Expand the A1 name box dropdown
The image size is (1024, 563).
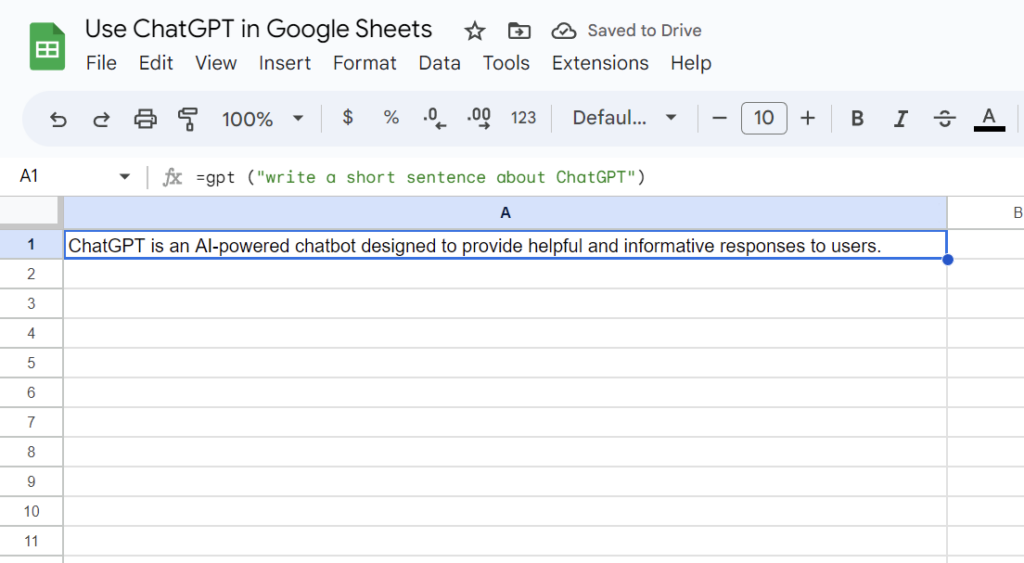point(125,177)
